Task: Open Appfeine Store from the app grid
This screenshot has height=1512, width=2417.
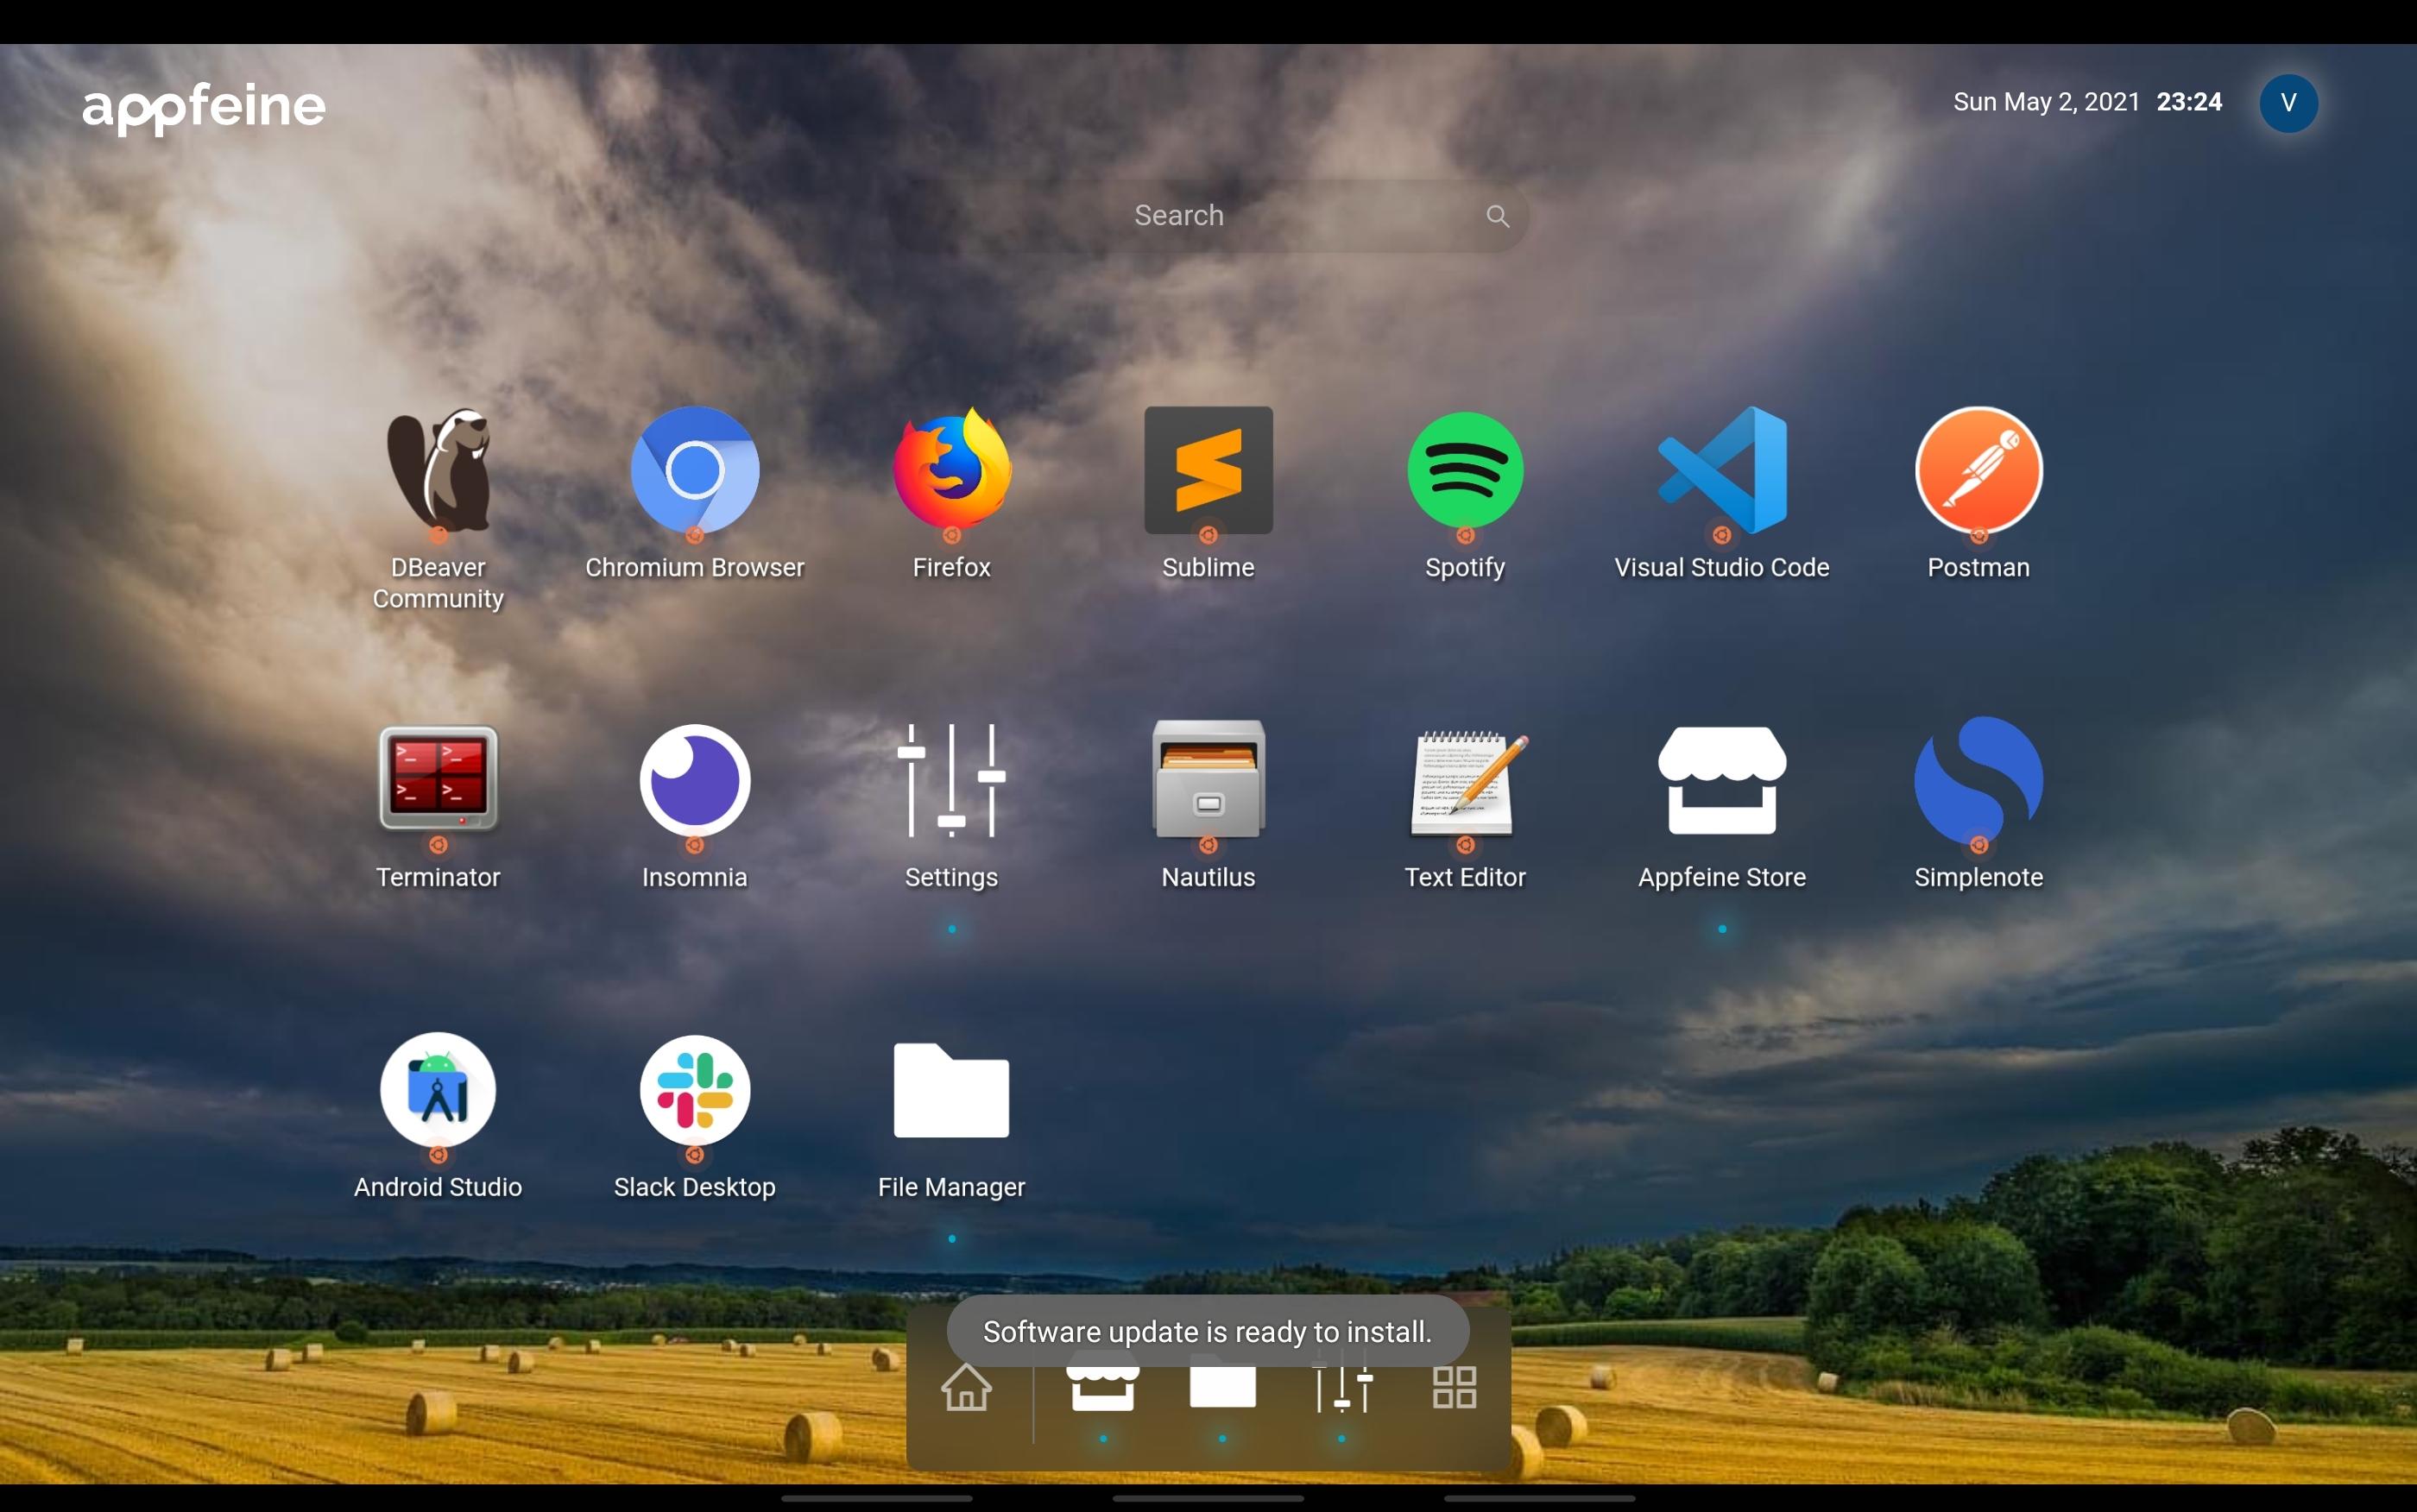Action: click(1722, 779)
